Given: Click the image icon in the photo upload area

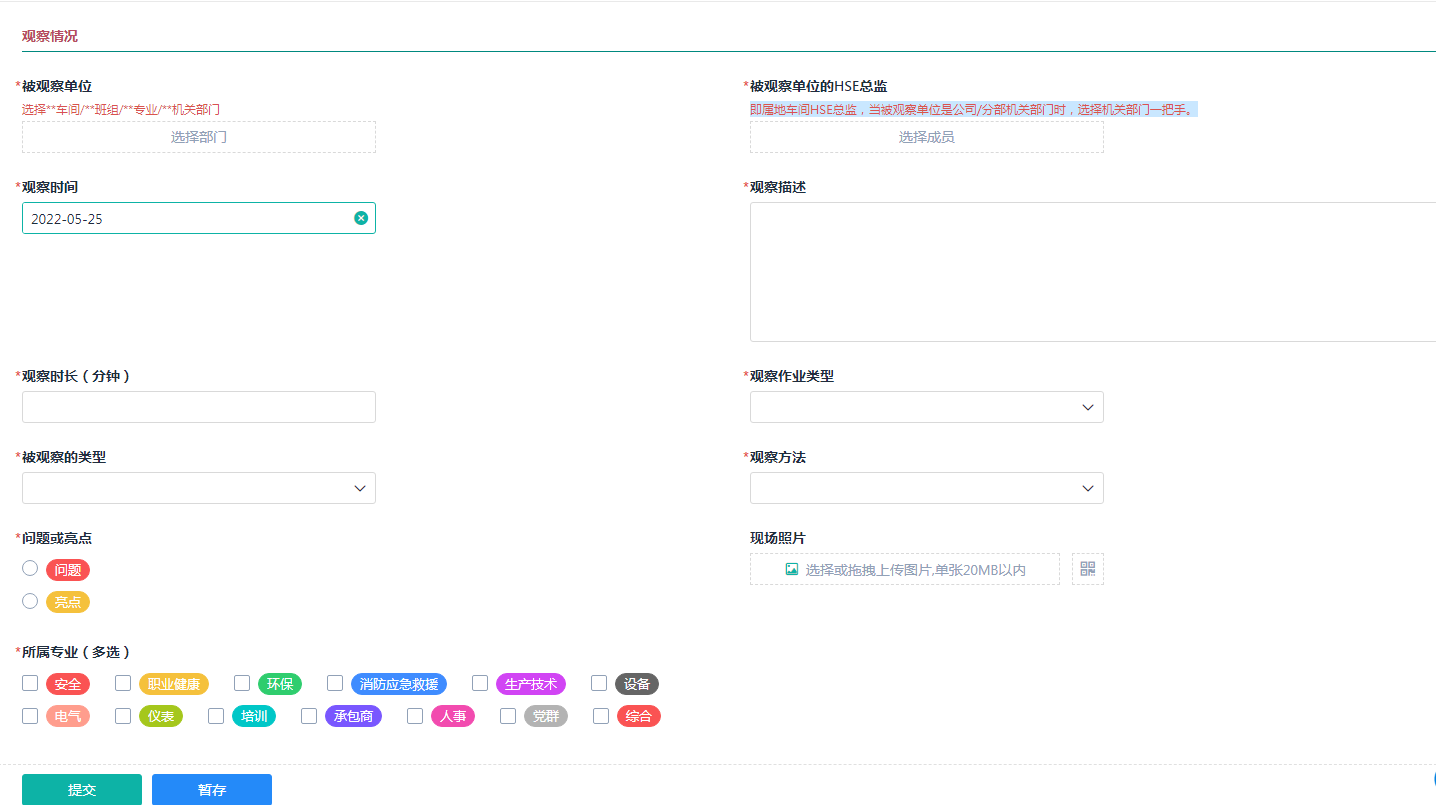Looking at the screenshot, I should [792, 569].
